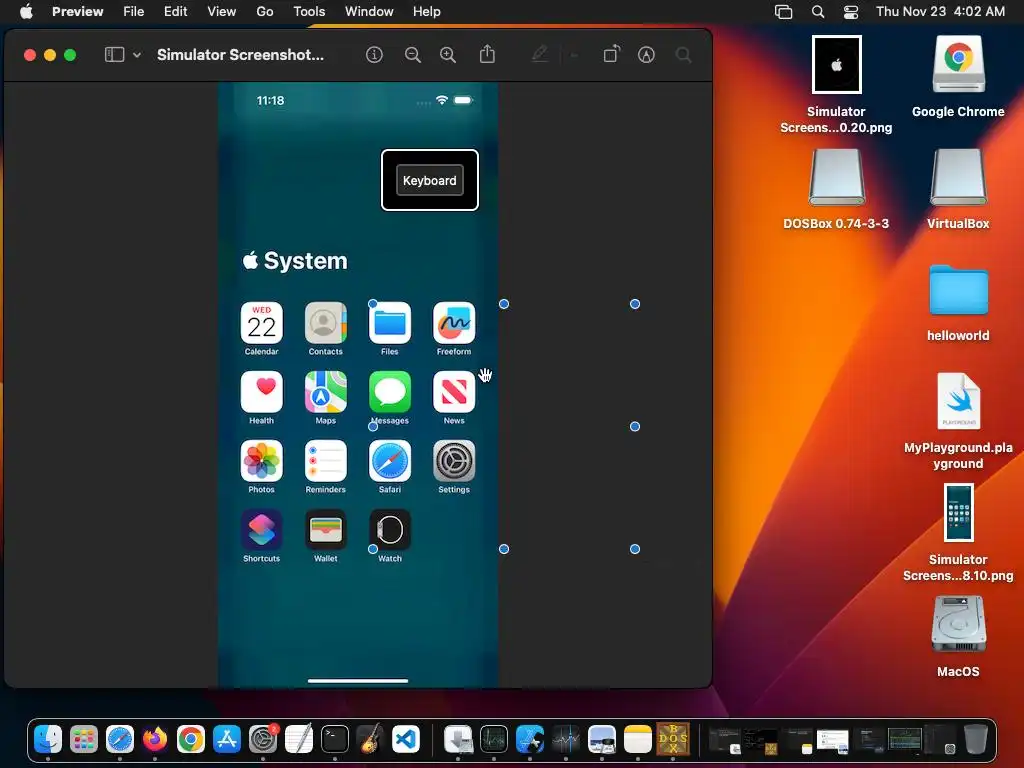Click the Freeform app icon in the image
Screen dimensions: 1024x768
pyautogui.click(x=454, y=323)
